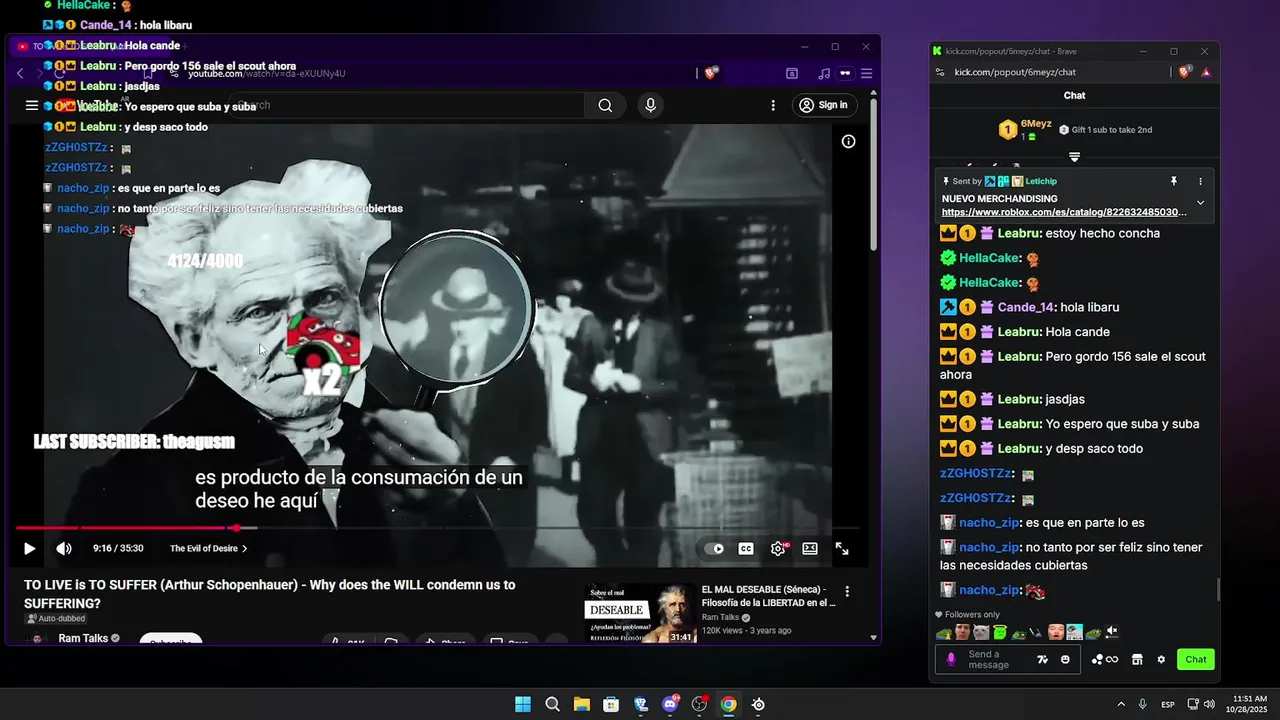The image size is (1280, 720).
Task: Click the Kick chat window scrollbar
Action: coord(1218,589)
